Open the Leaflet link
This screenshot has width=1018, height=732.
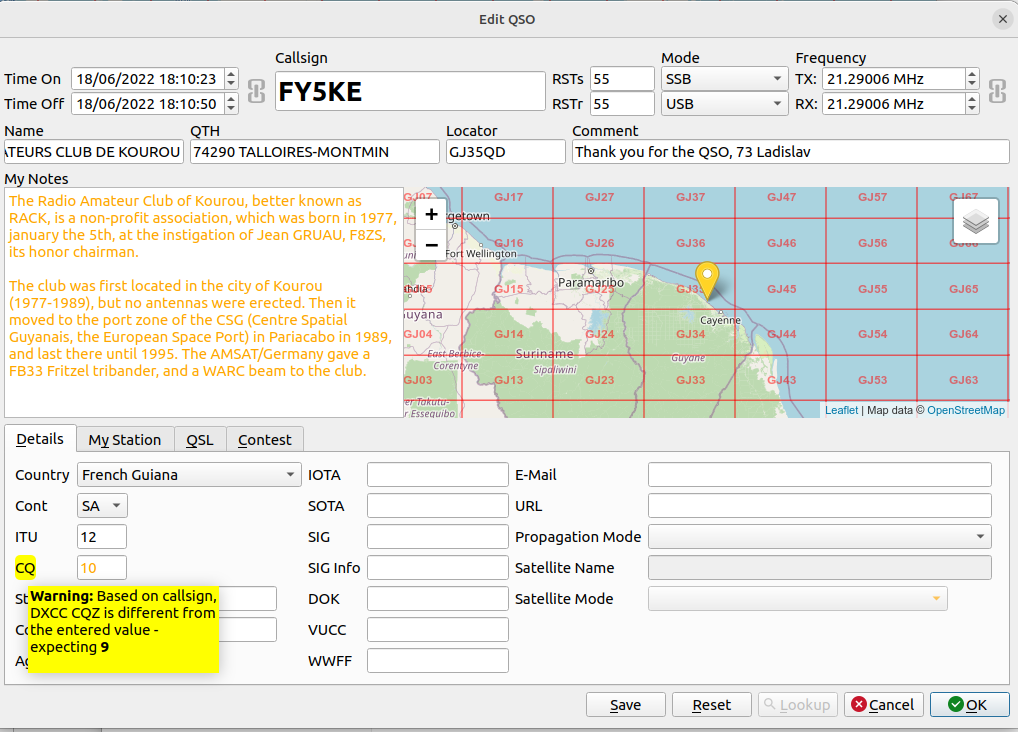click(x=841, y=410)
